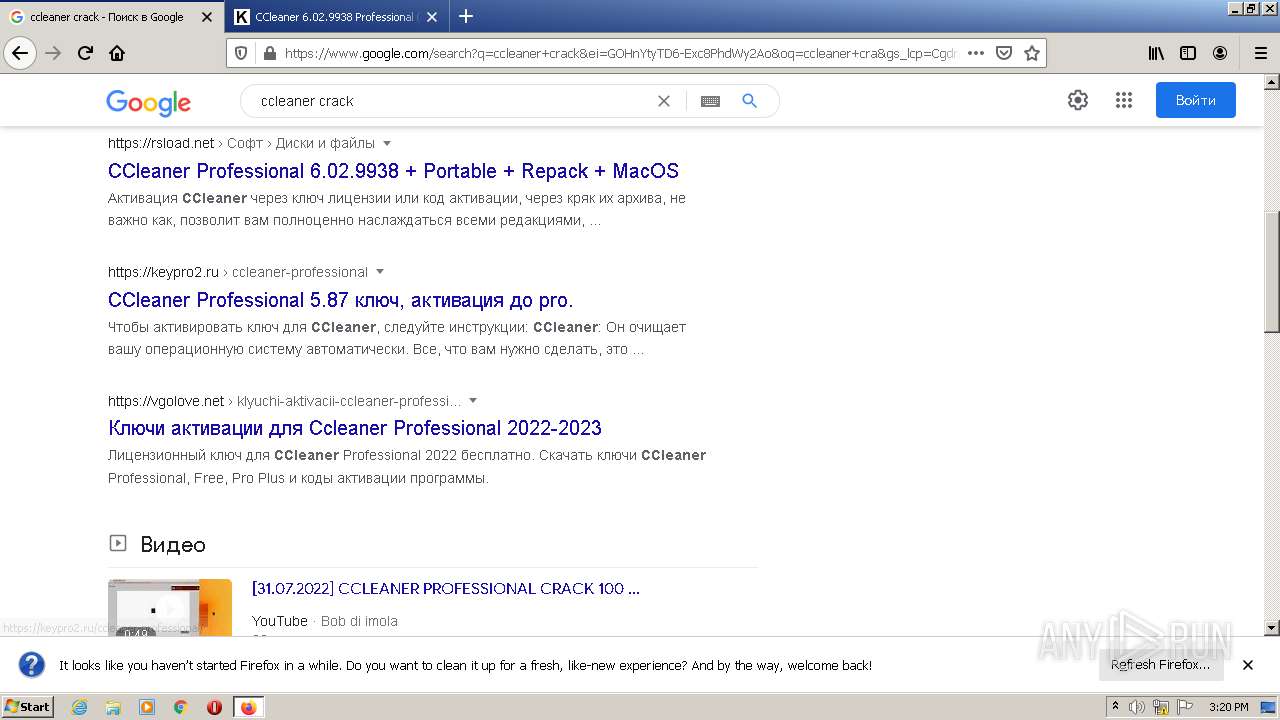Clear the Google search box text

663,101
